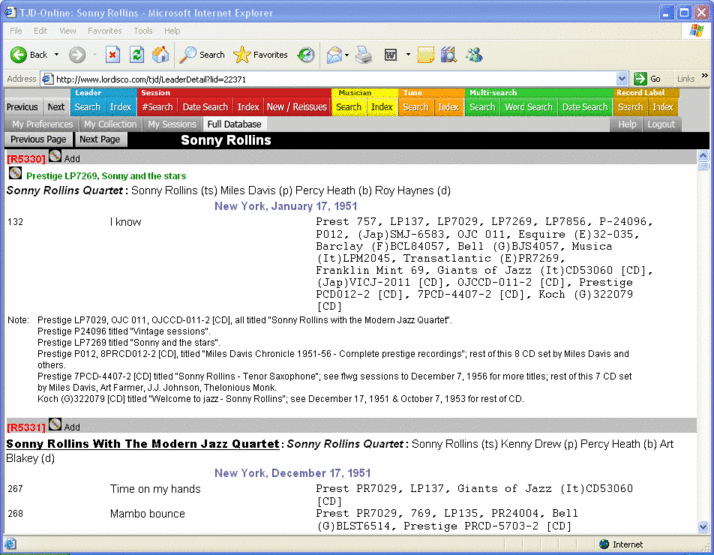Open the Mail button dropdown arrow

click(347, 55)
